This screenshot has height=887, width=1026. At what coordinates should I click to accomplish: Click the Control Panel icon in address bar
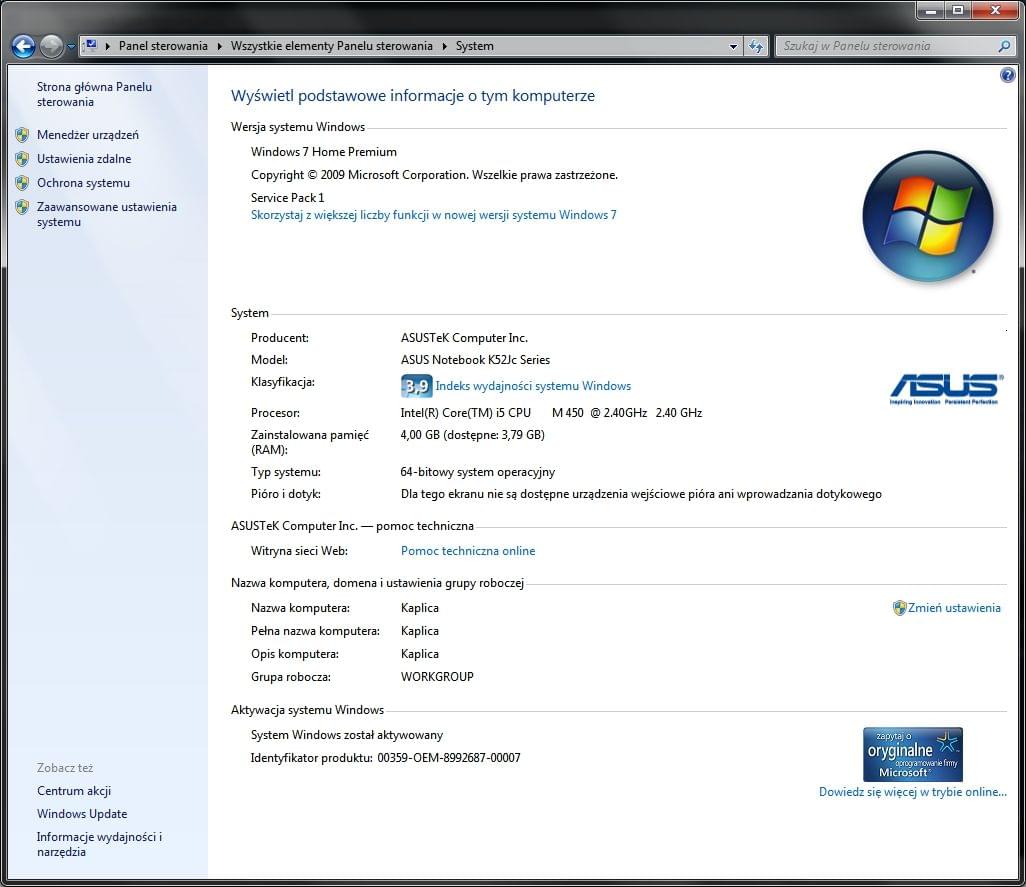pos(92,45)
